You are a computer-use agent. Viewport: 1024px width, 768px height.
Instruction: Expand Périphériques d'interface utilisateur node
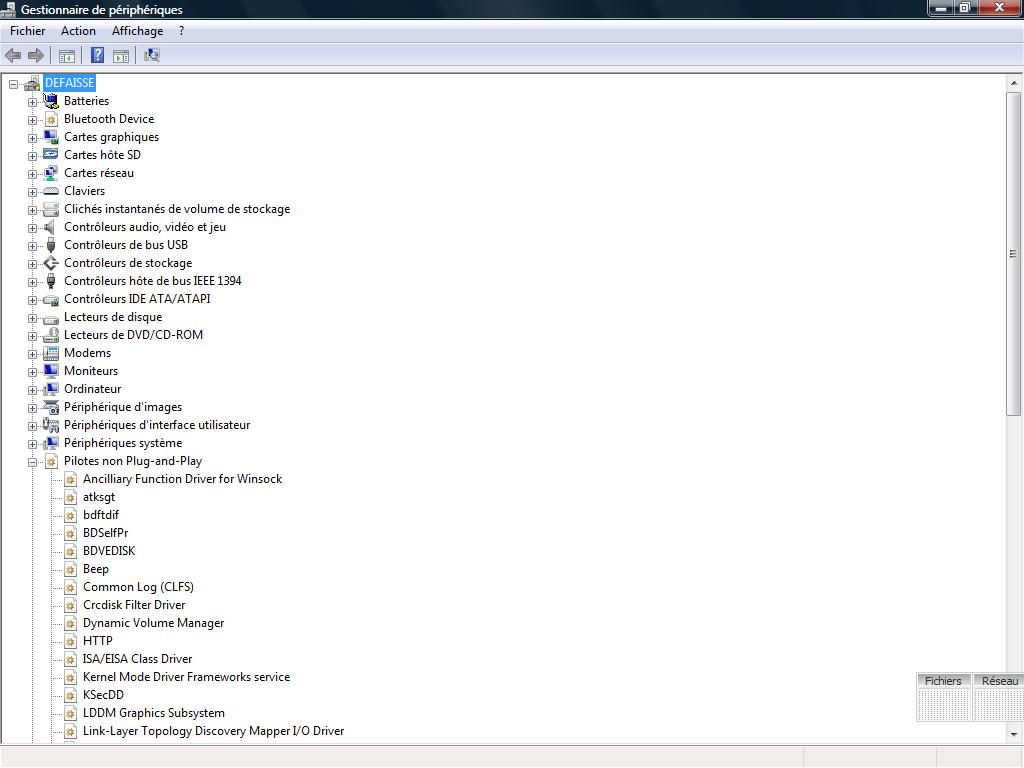[x=32, y=426]
